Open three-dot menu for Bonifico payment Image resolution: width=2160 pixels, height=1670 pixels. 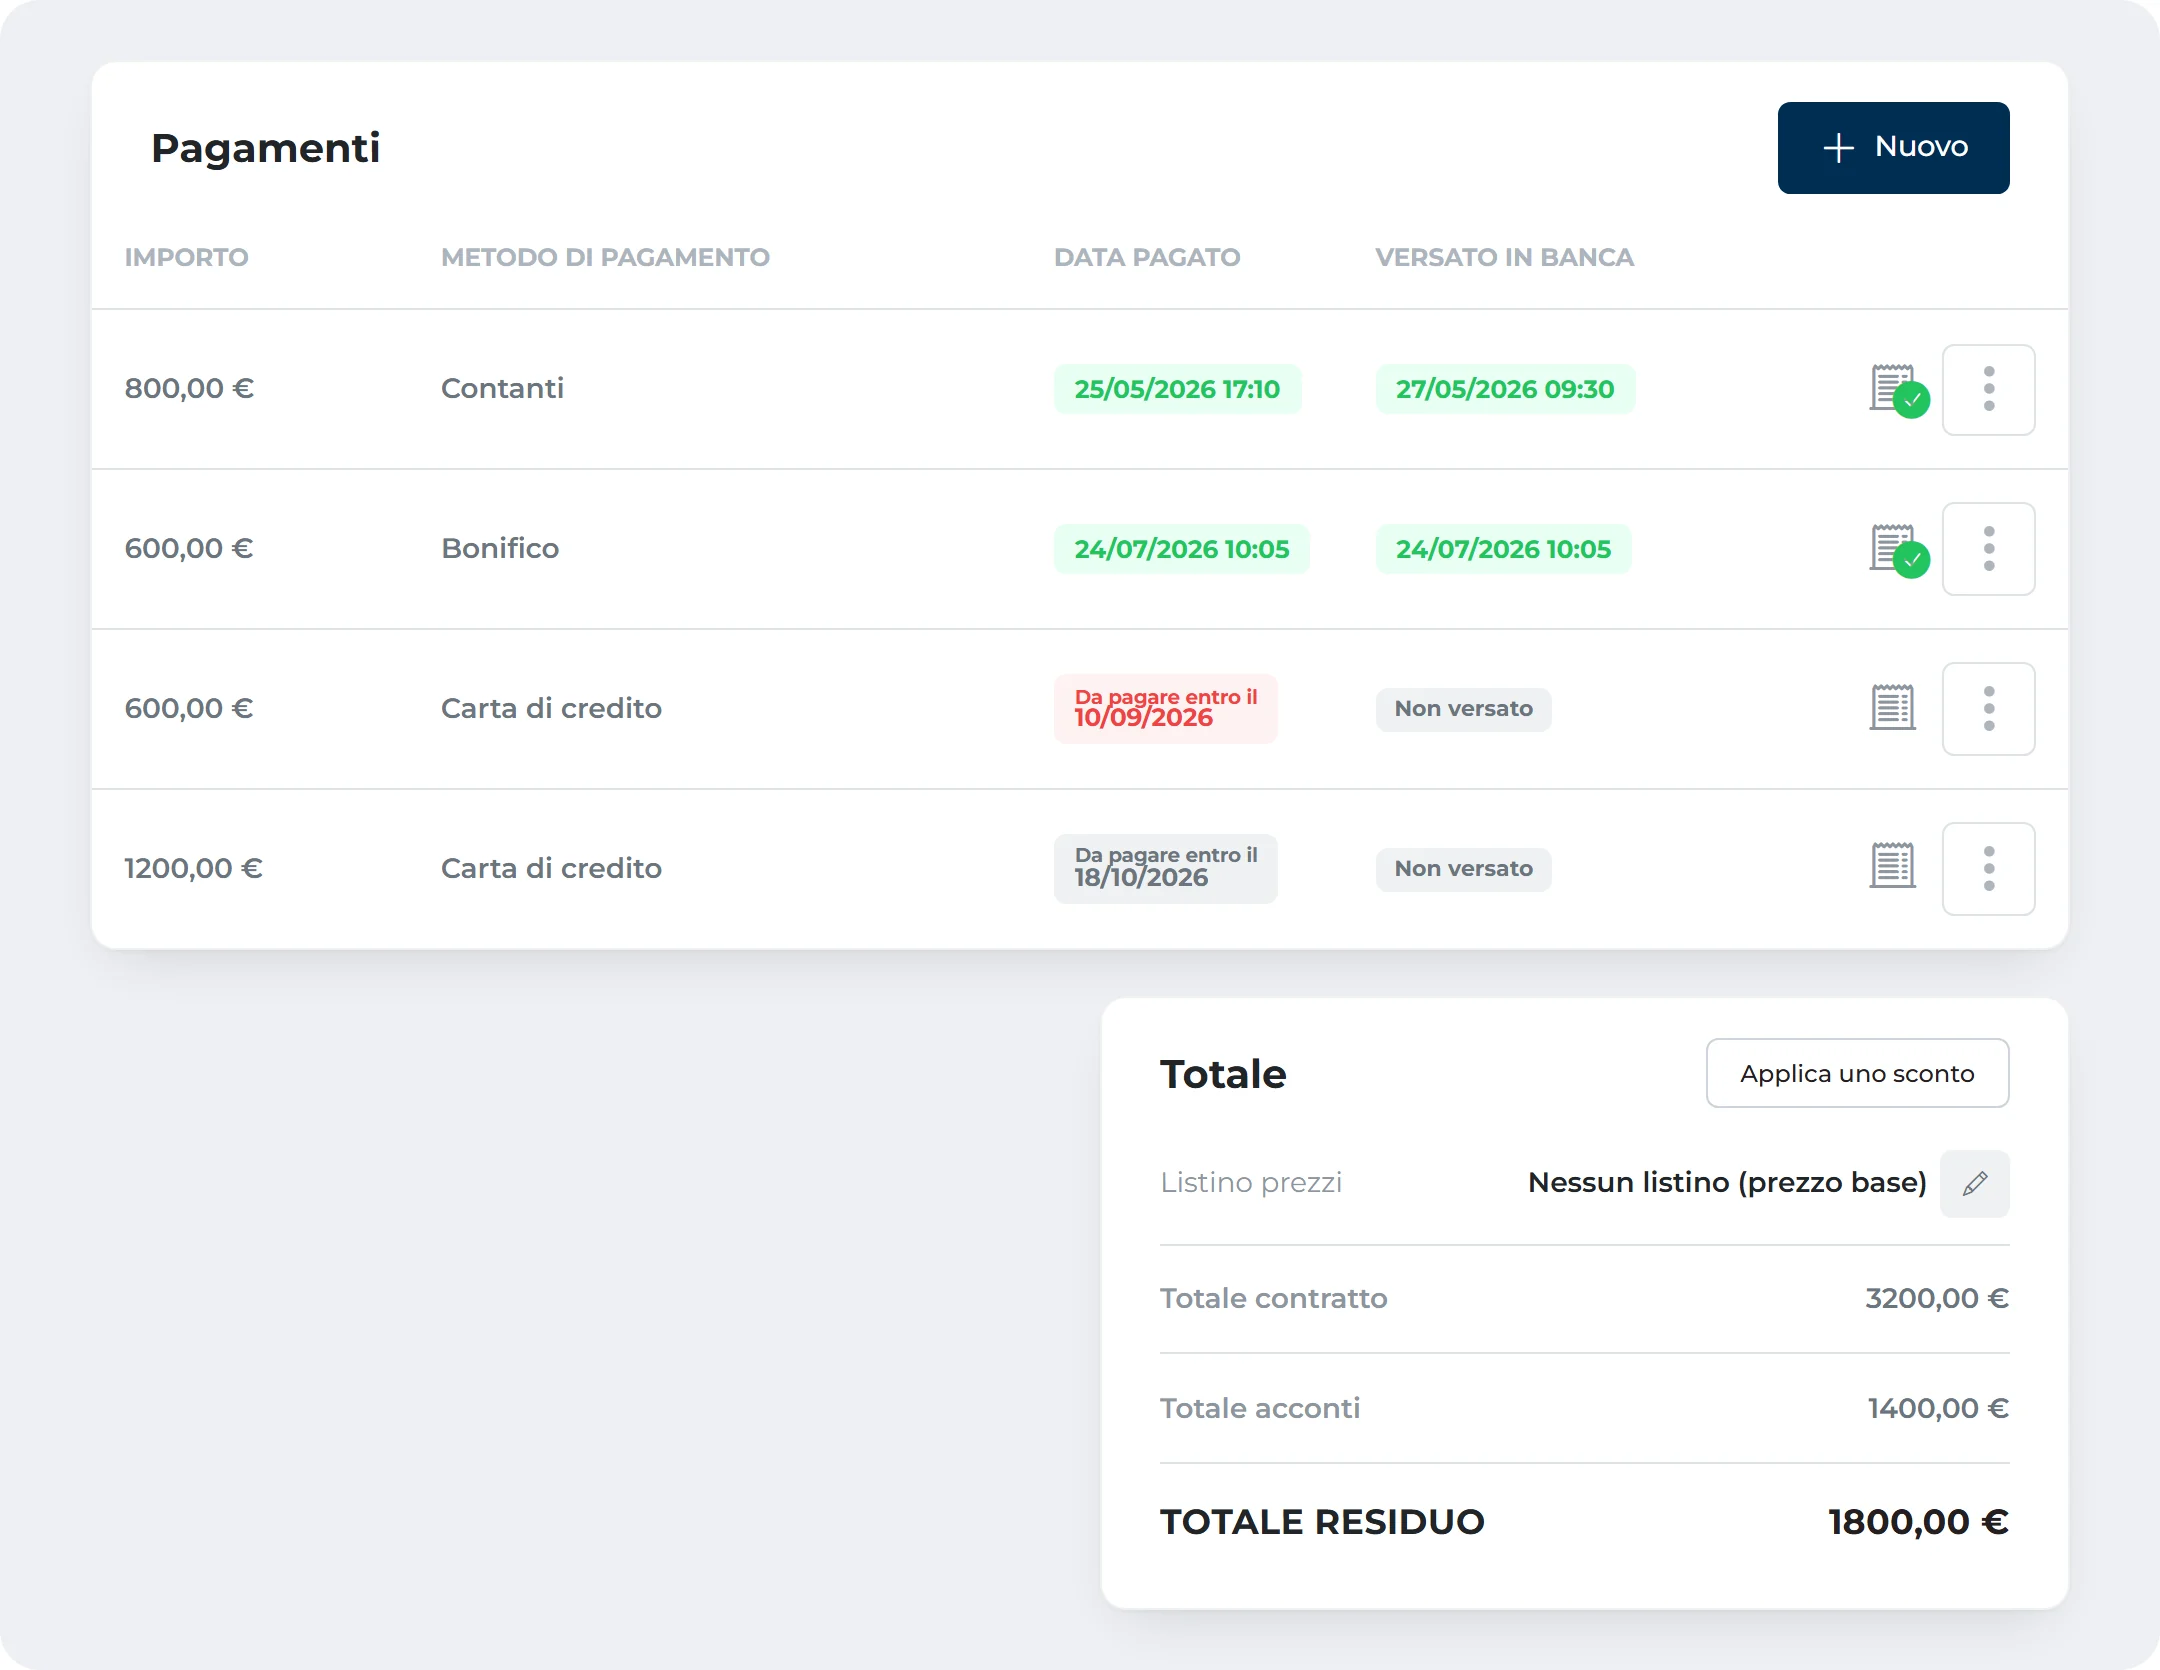1988,549
